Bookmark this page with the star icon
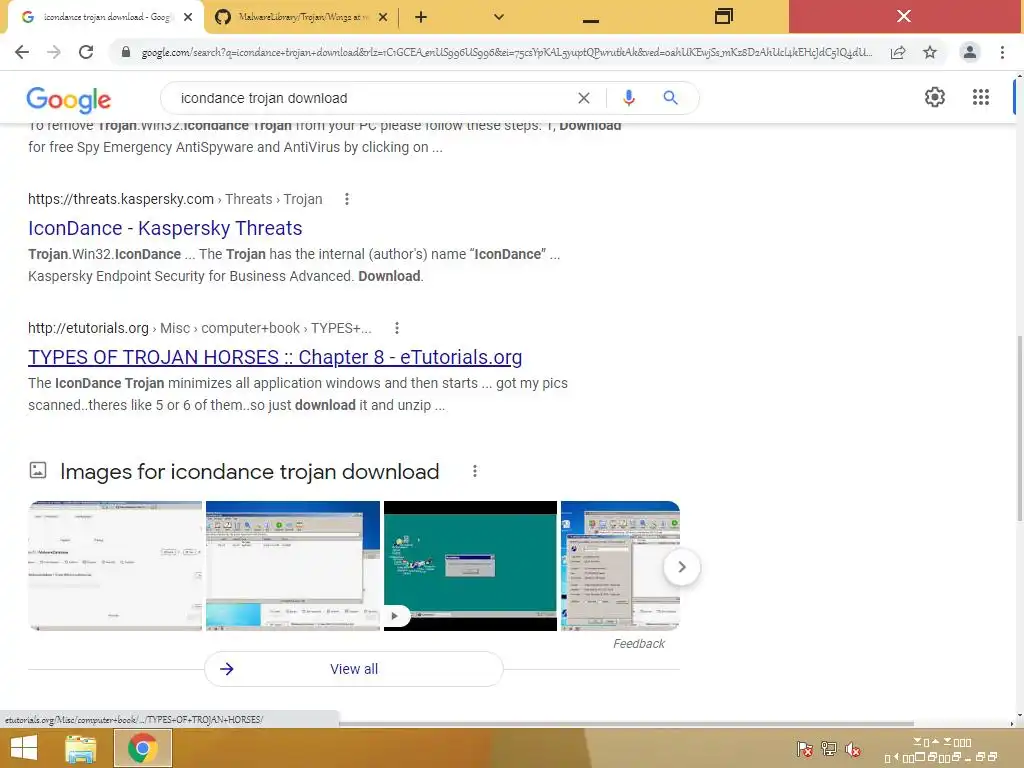 (x=930, y=52)
